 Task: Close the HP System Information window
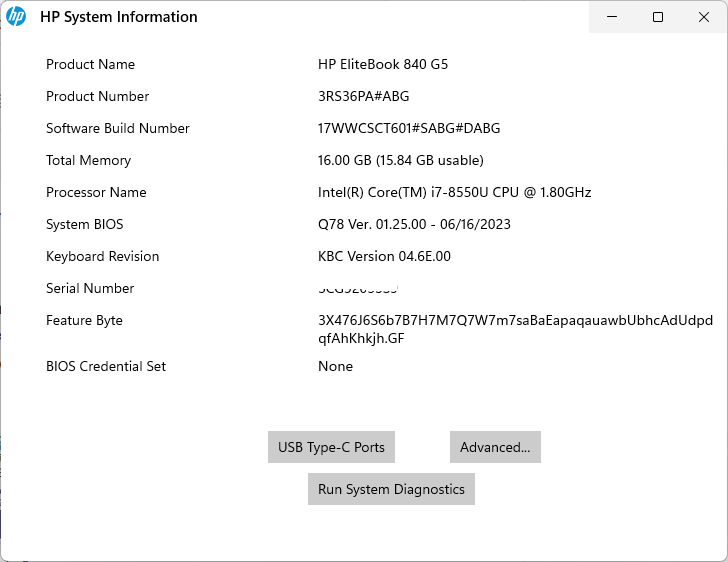coord(704,17)
